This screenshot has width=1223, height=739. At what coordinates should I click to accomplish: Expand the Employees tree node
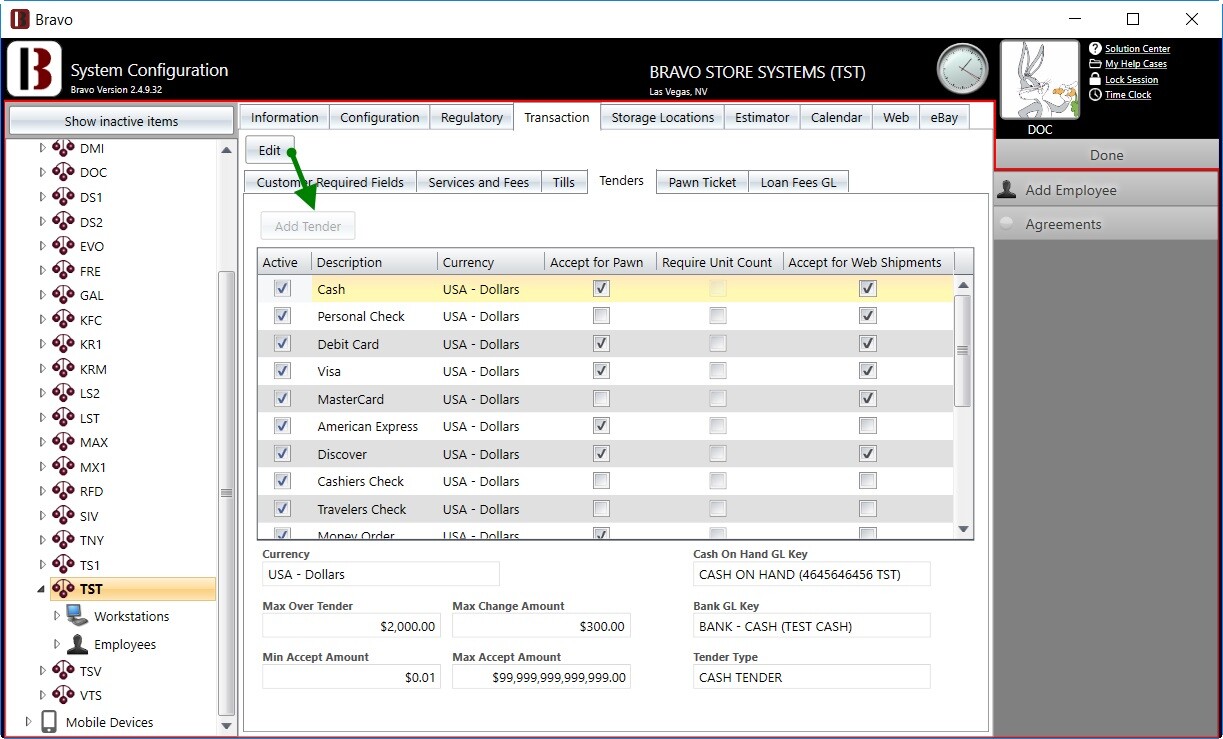point(56,644)
